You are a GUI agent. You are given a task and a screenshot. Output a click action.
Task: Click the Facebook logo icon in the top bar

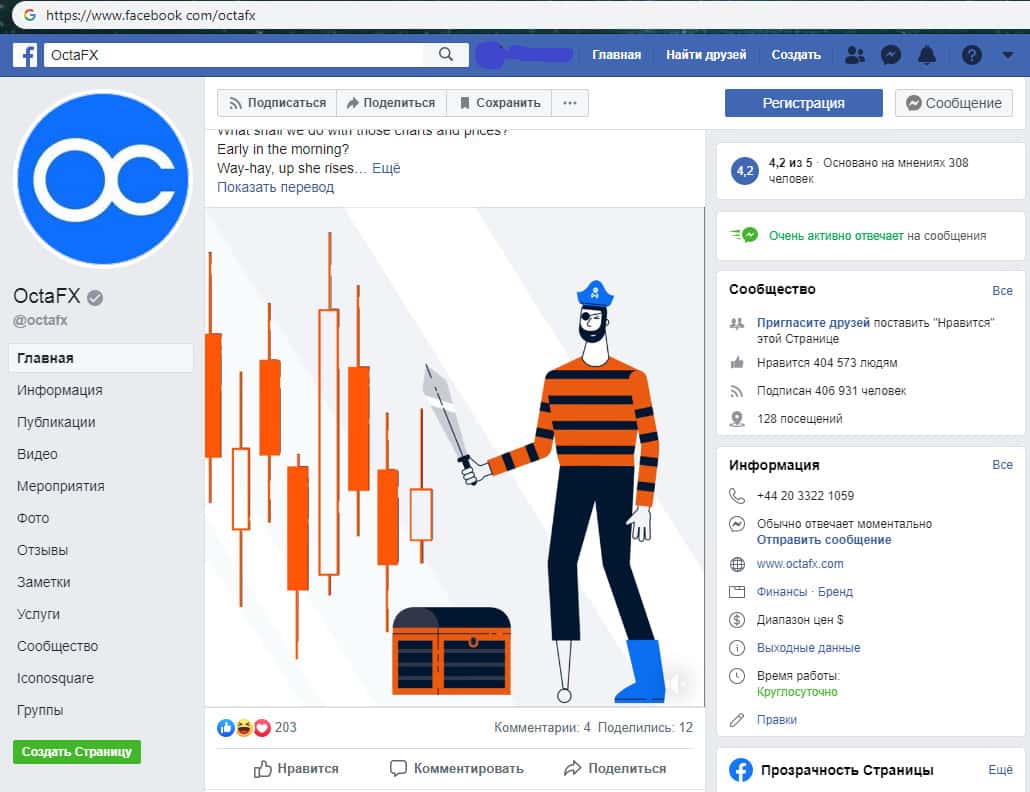pos(25,55)
